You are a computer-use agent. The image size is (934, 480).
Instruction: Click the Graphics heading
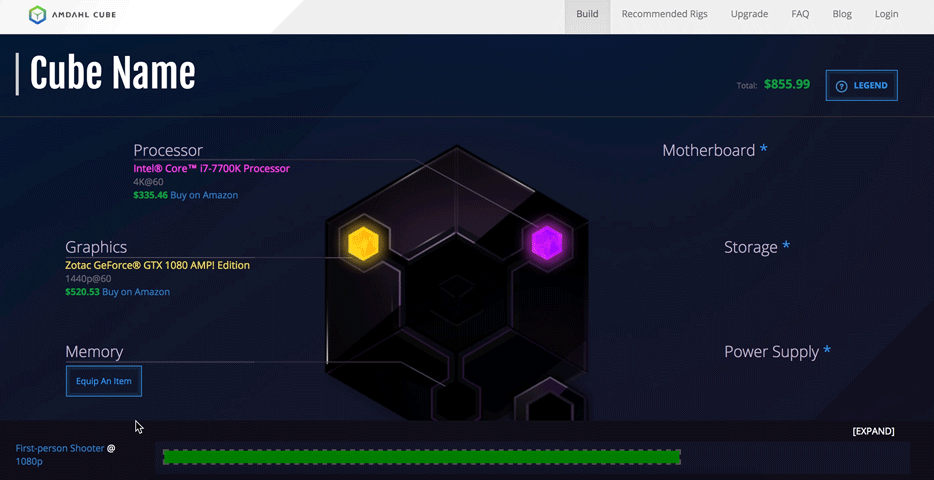[x=96, y=247]
